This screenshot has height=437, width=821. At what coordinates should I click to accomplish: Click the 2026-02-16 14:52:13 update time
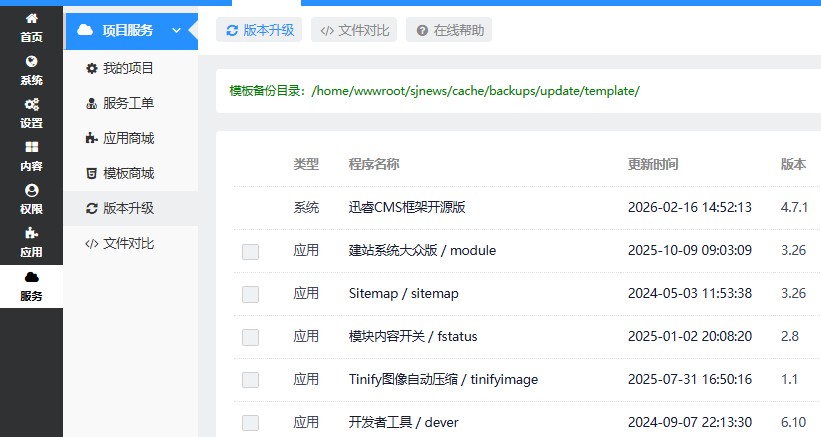[x=690, y=207]
